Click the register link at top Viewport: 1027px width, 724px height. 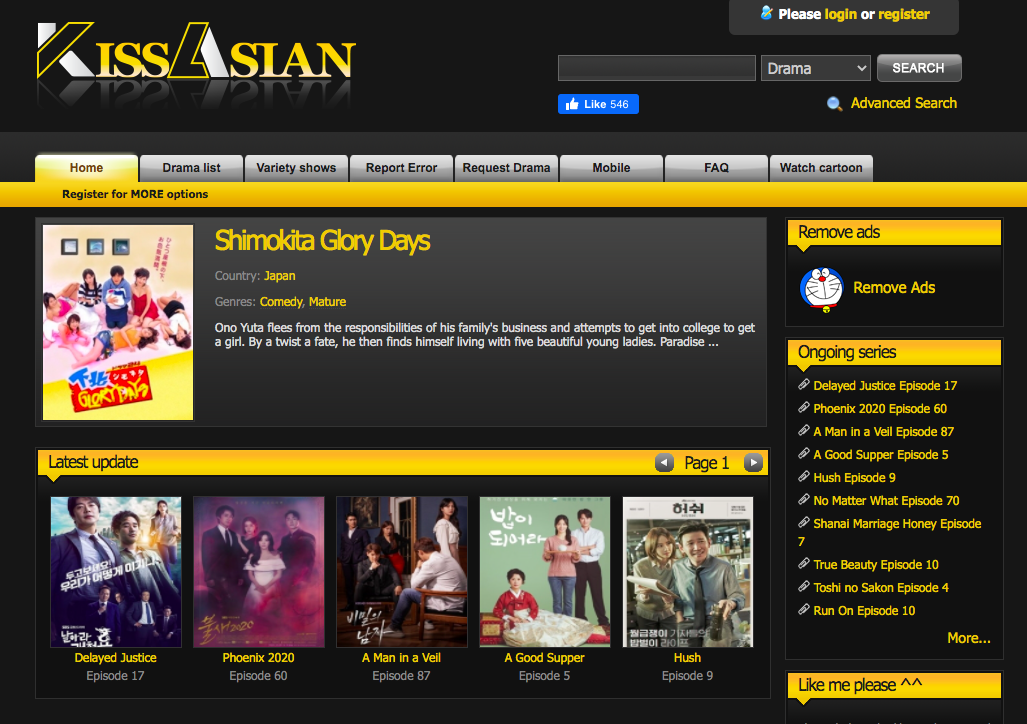coord(904,14)
